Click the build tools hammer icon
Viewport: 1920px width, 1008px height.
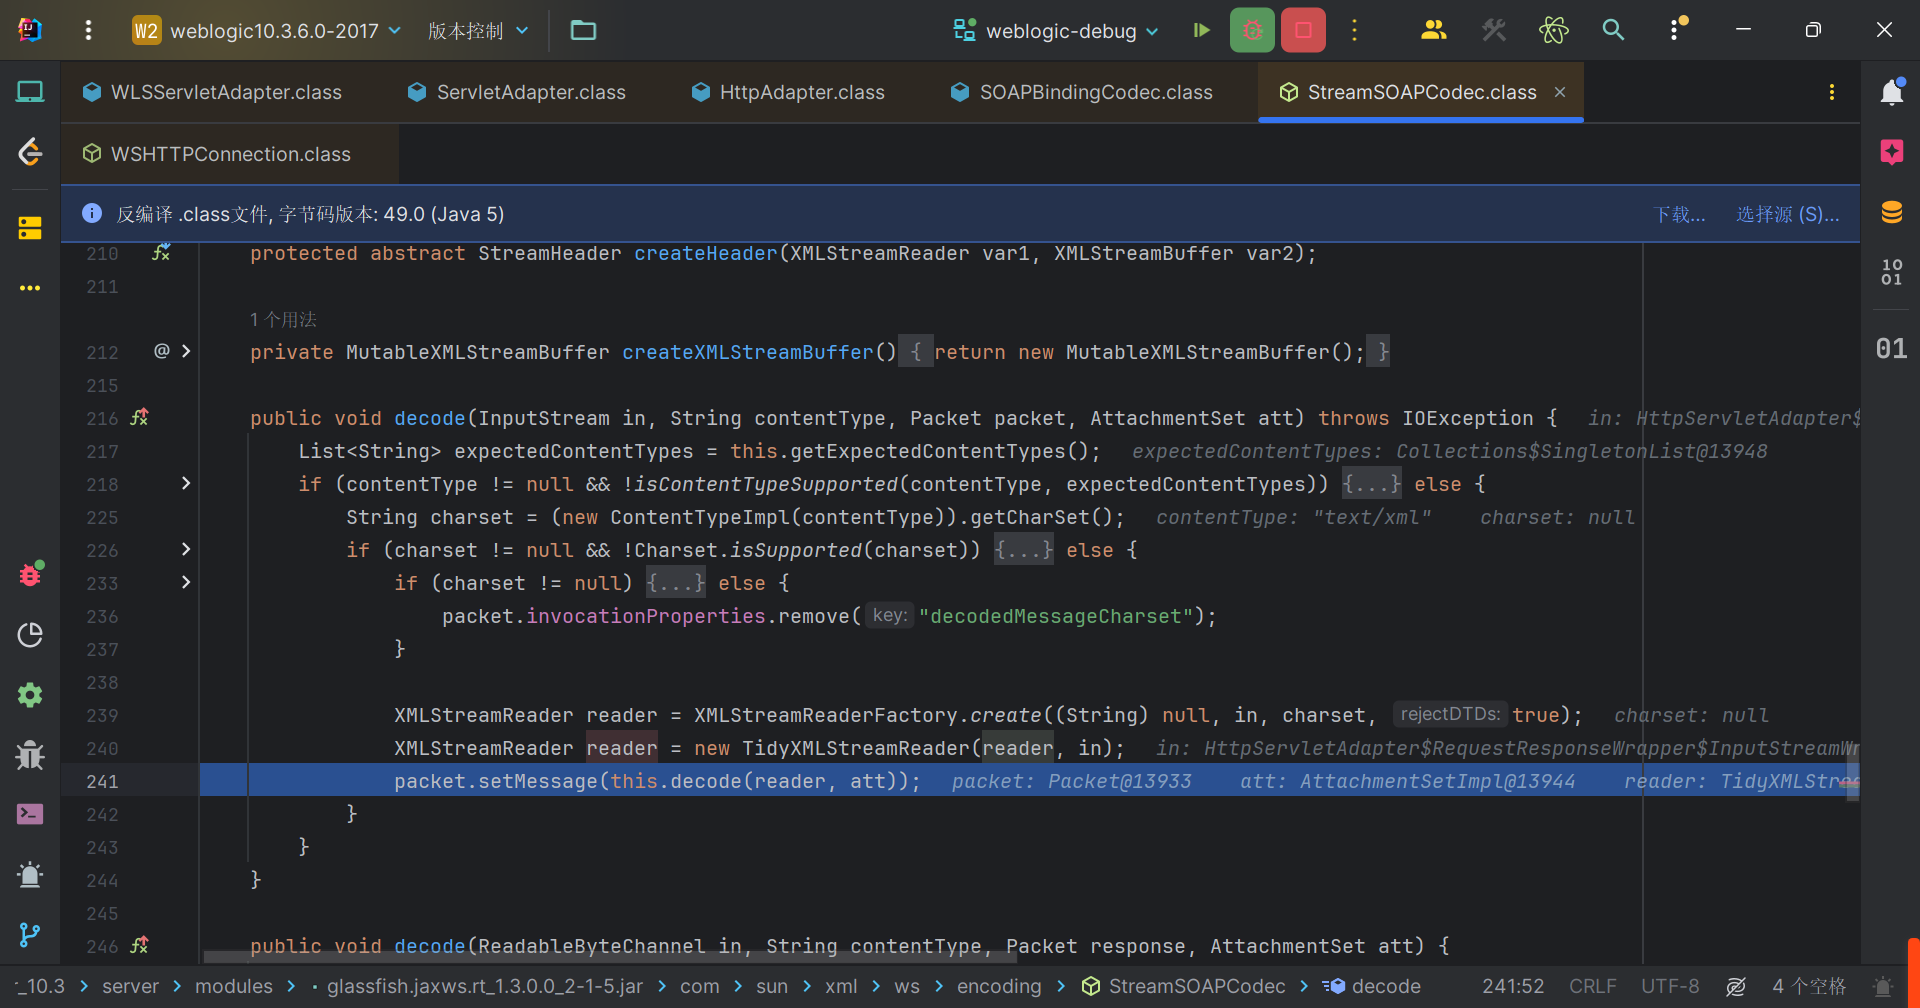point(1494,30)
